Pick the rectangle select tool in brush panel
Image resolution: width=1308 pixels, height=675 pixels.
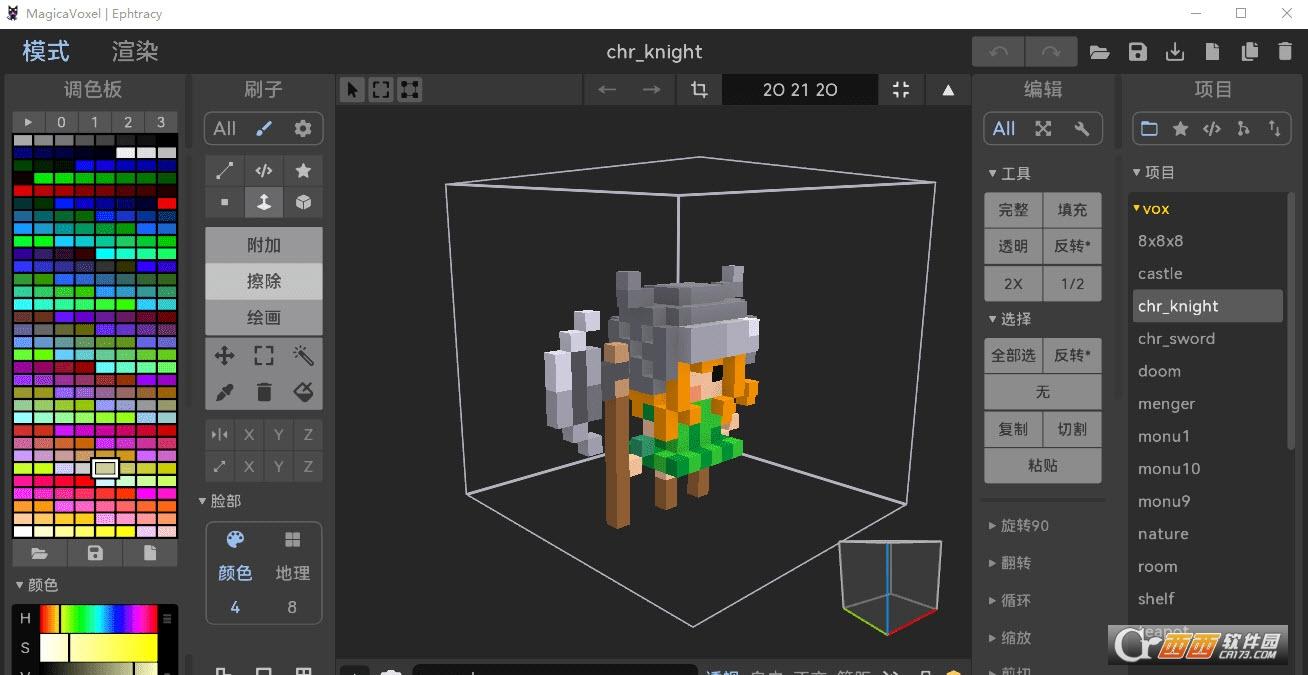(x=264, y=356)
